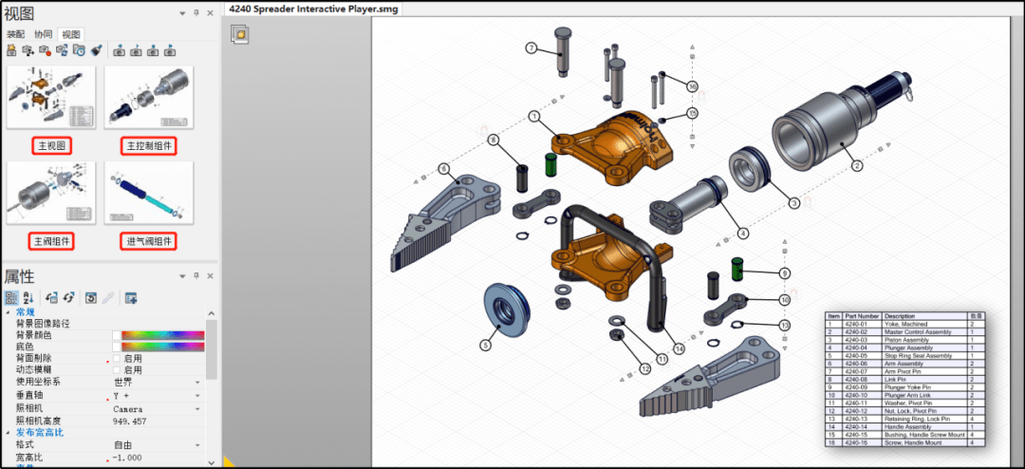This screenshot has height=469, width=1025.
Task: Switch to the 协同 tab
Action: tap(43, 34)
